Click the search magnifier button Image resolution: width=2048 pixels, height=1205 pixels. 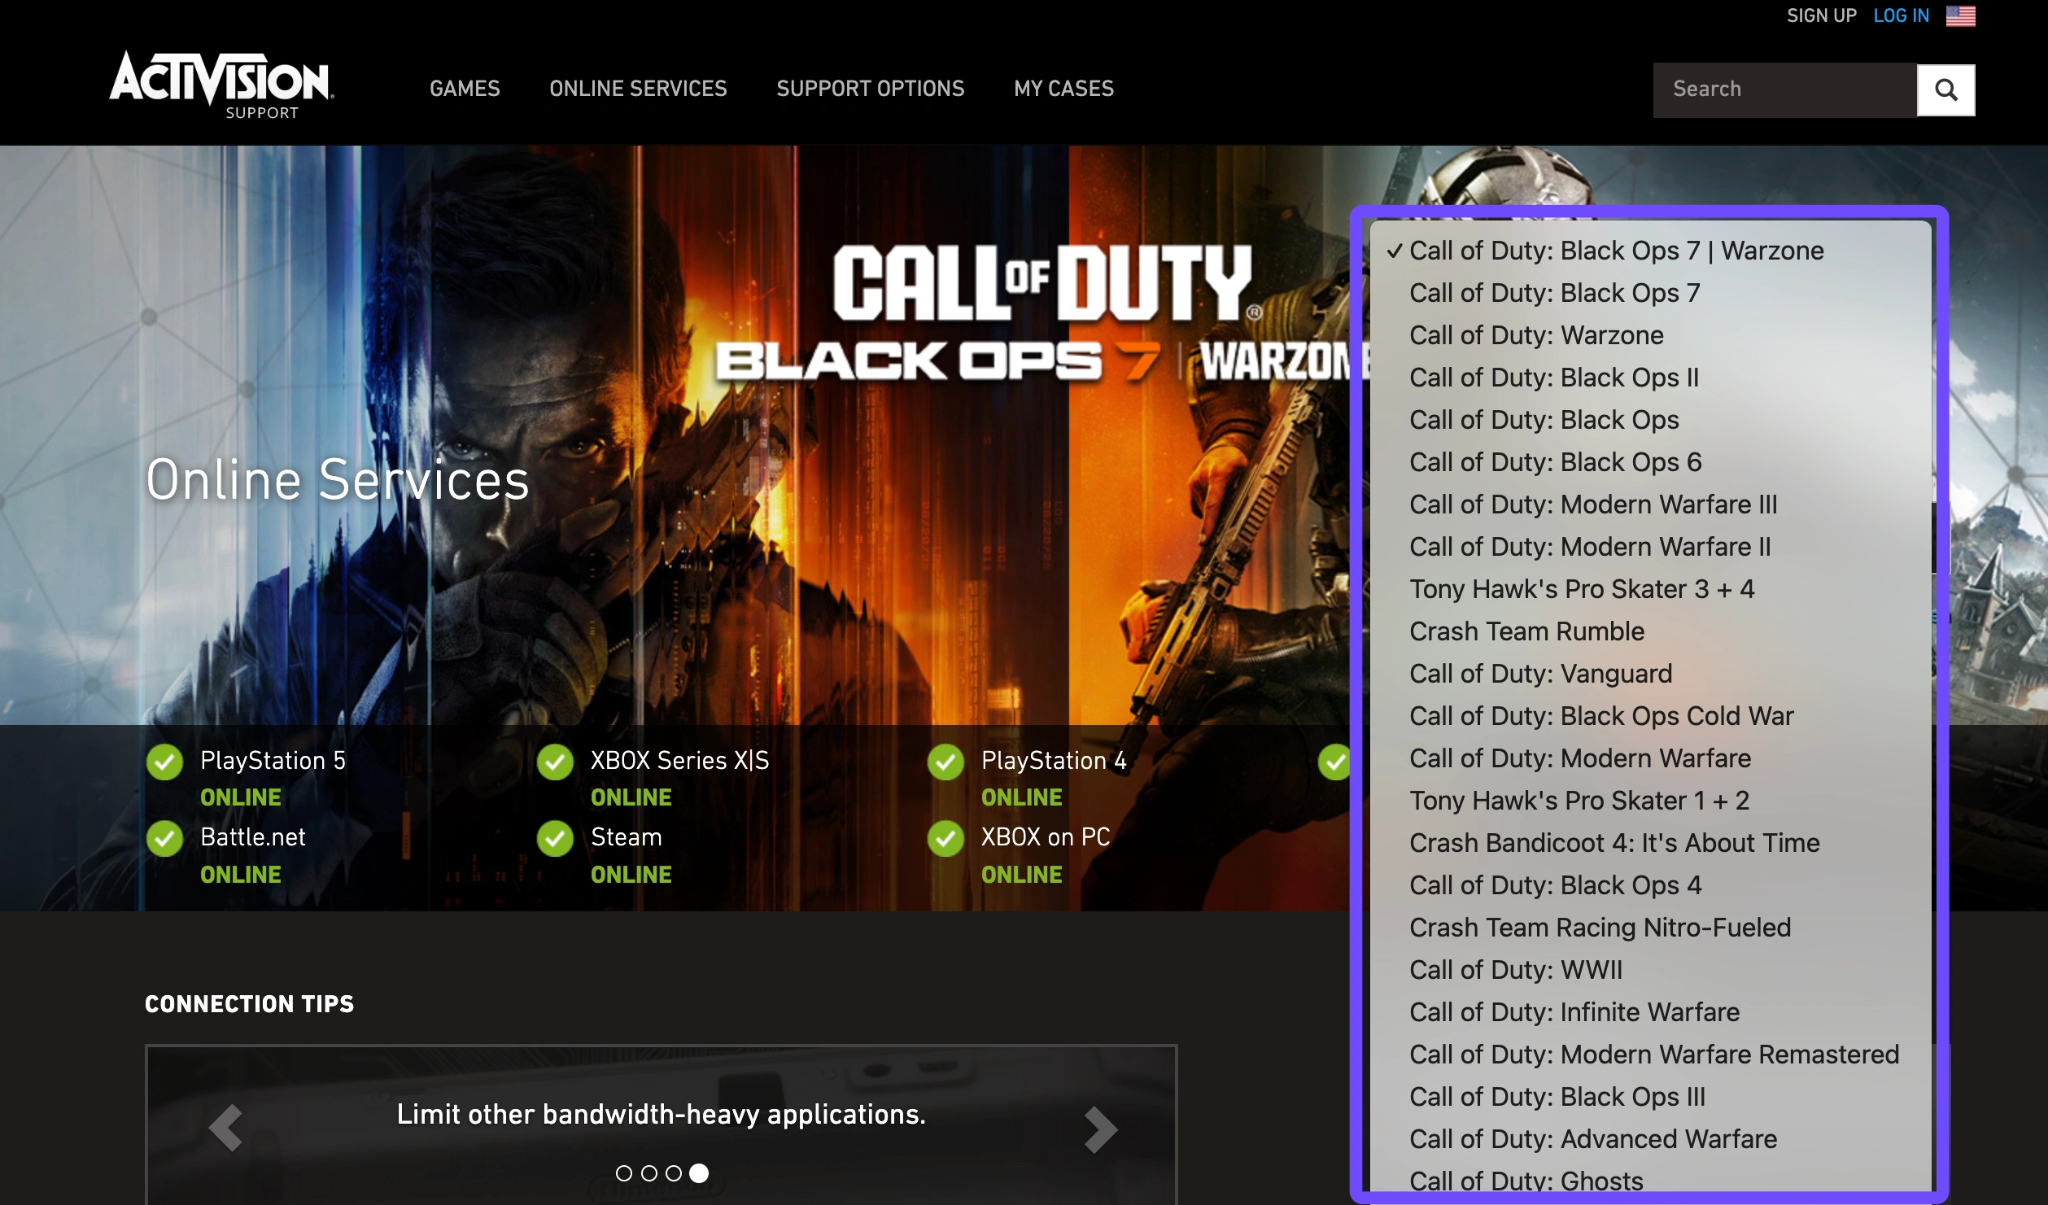click(1945, 90)
